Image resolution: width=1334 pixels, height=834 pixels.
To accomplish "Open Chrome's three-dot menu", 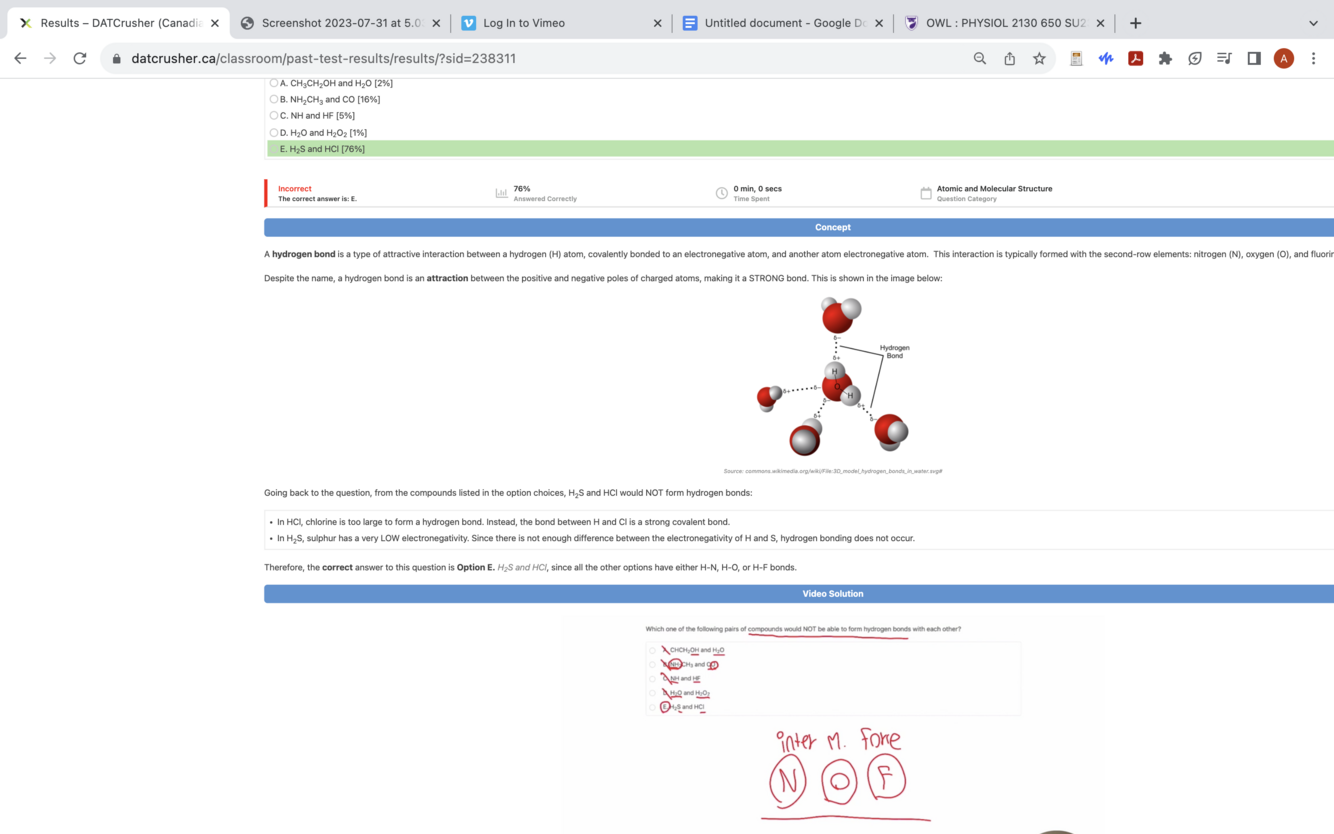I will [x=1314, y=58].
